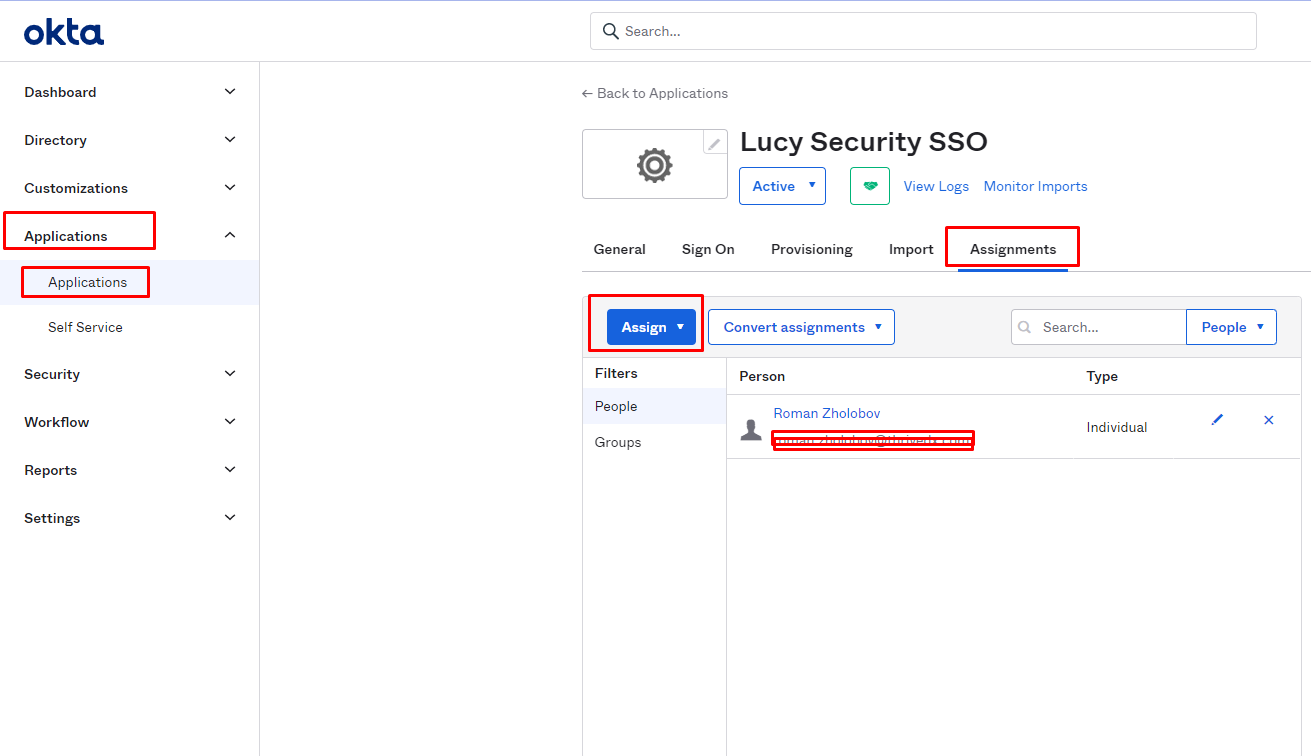The width and height of the screenshot is (1311, 756).
Task: Expand the Directory menu chevron
Action: (230, 140)
